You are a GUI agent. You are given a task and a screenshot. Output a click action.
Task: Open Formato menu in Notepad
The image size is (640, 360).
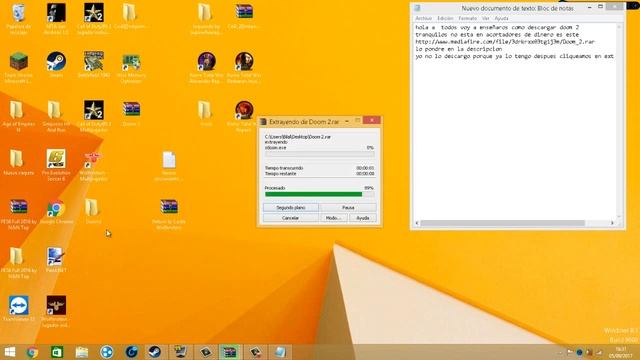coord(467,18)
